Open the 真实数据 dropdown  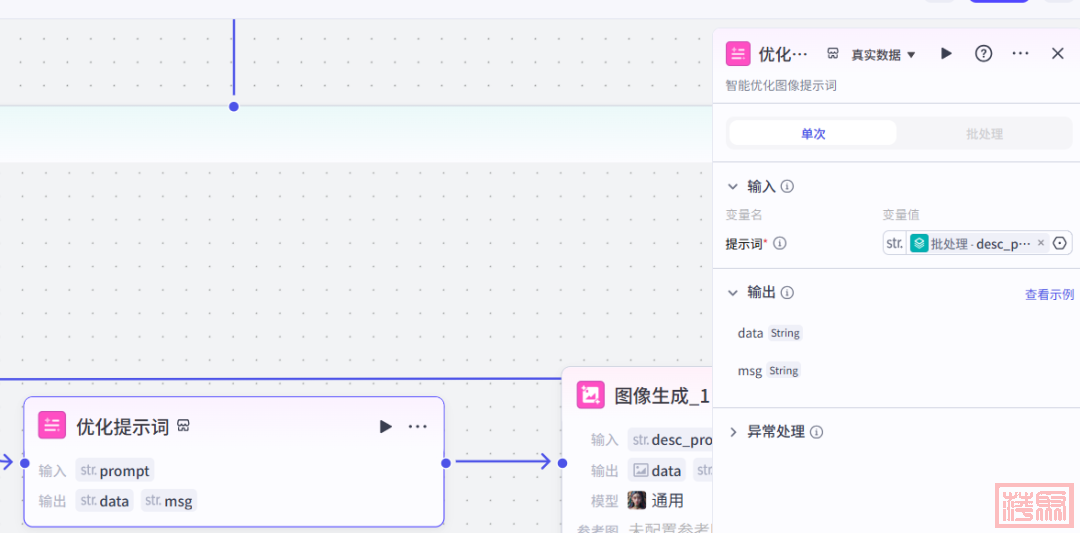pyautogui.click(x=882, y=55)
